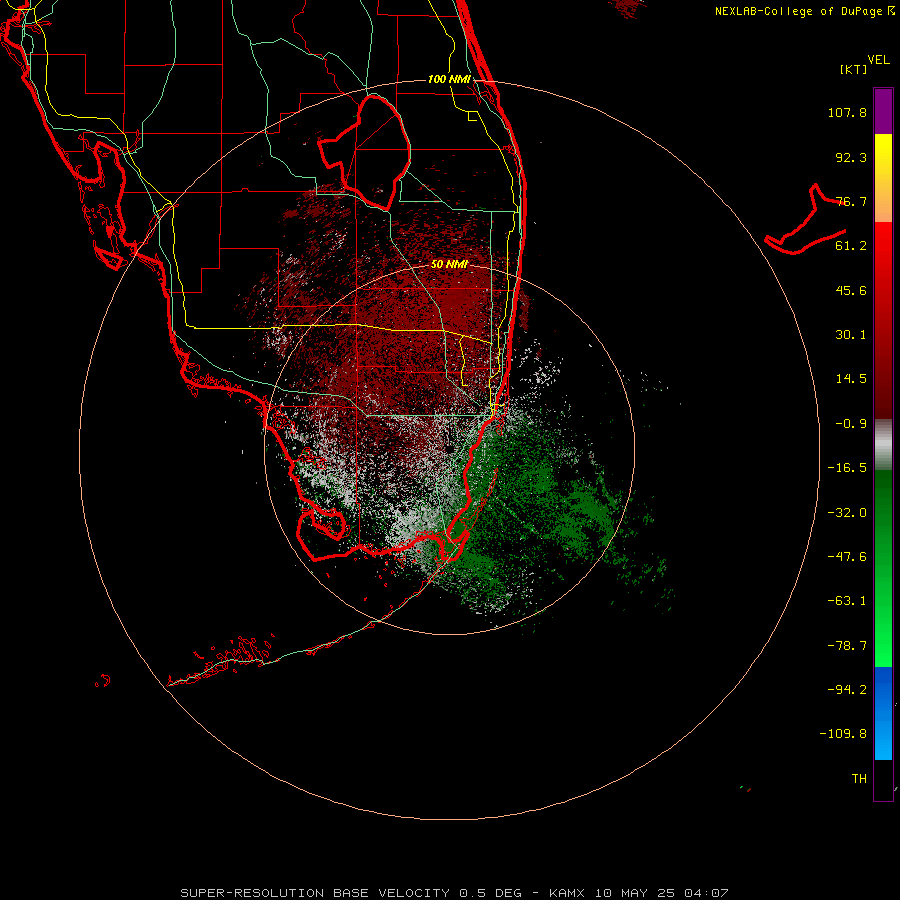Click the -47.6 legend value
Viewport: 900px width, 900px height.
(x=847, y=557)
